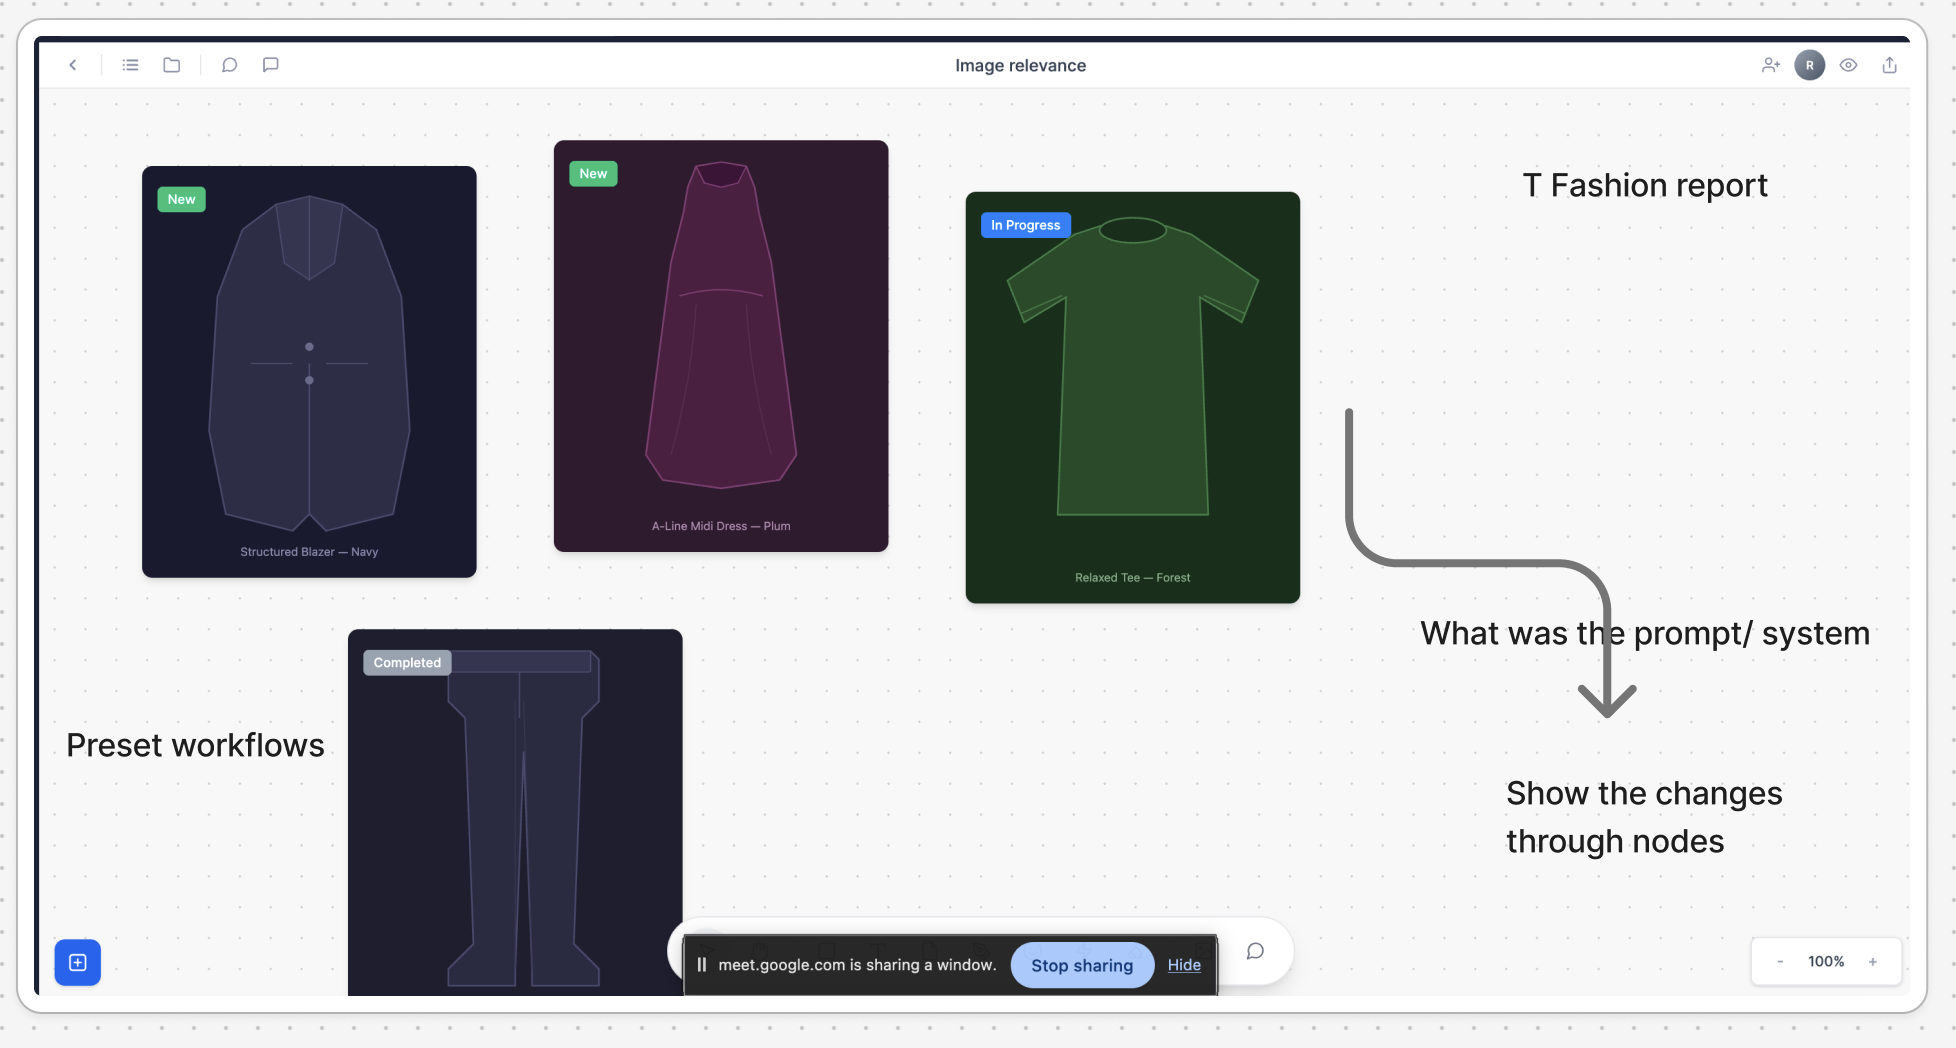
Task: Open the comment bubble at bottom right
Action: click(1255, 951)
